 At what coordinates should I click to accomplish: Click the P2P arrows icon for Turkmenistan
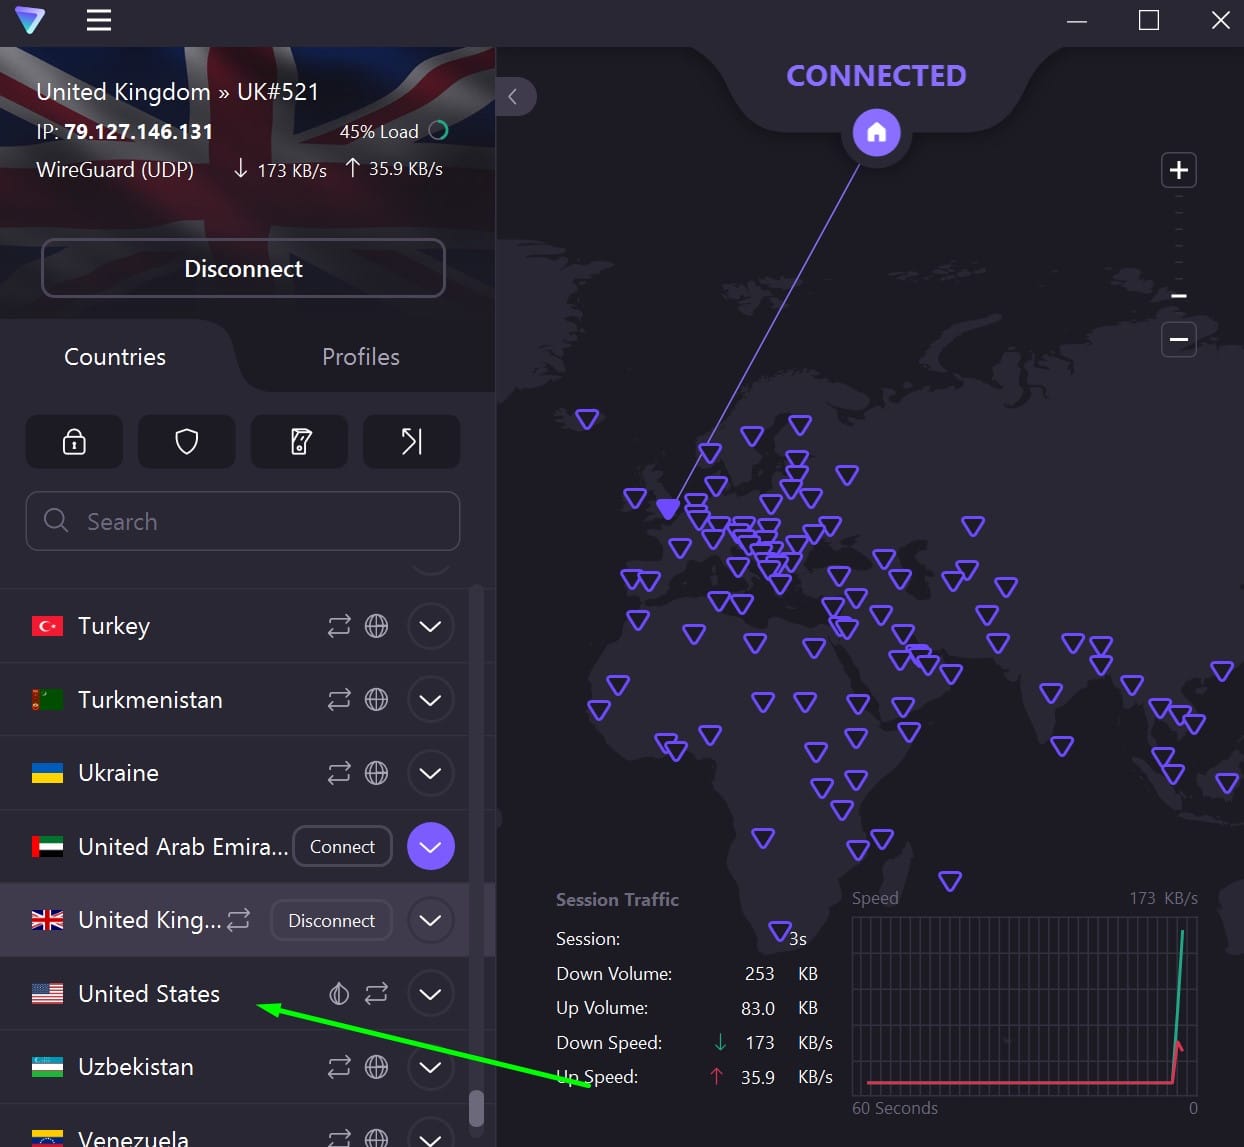339,699
